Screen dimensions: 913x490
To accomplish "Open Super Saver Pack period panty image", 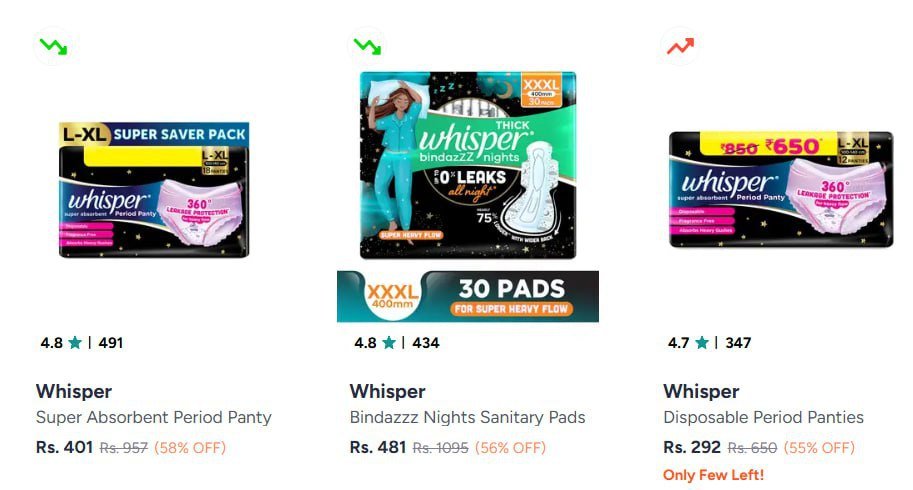I will [x=154, y=190].
